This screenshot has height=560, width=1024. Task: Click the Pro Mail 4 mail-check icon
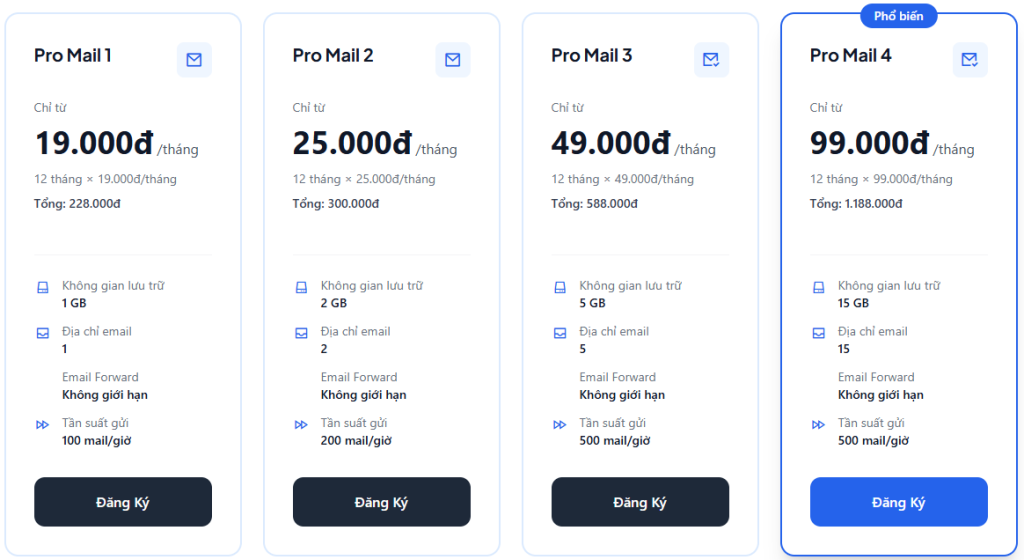tap(969, 60)
